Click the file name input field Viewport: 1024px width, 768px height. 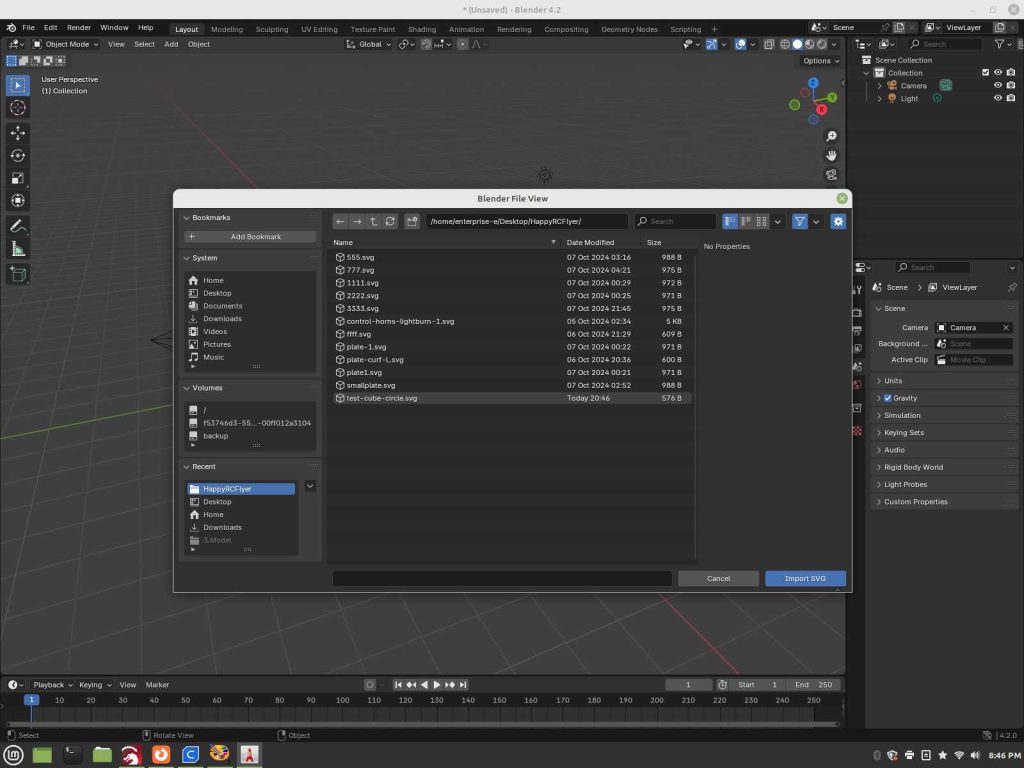502,579
